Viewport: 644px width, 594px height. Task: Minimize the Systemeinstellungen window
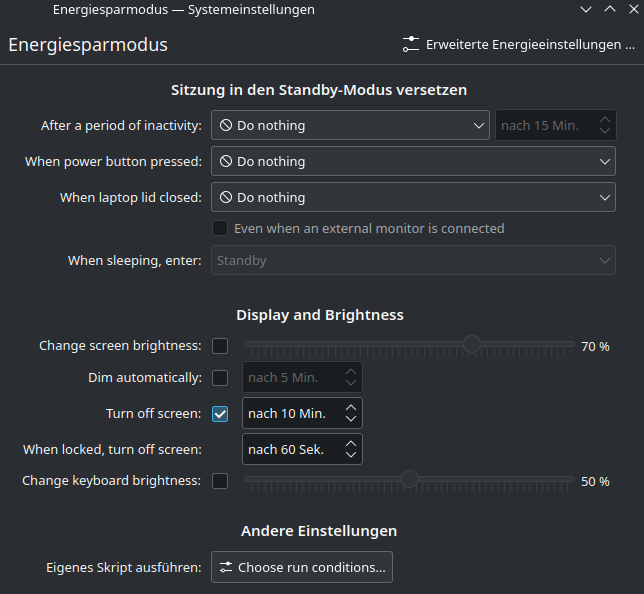586,9
